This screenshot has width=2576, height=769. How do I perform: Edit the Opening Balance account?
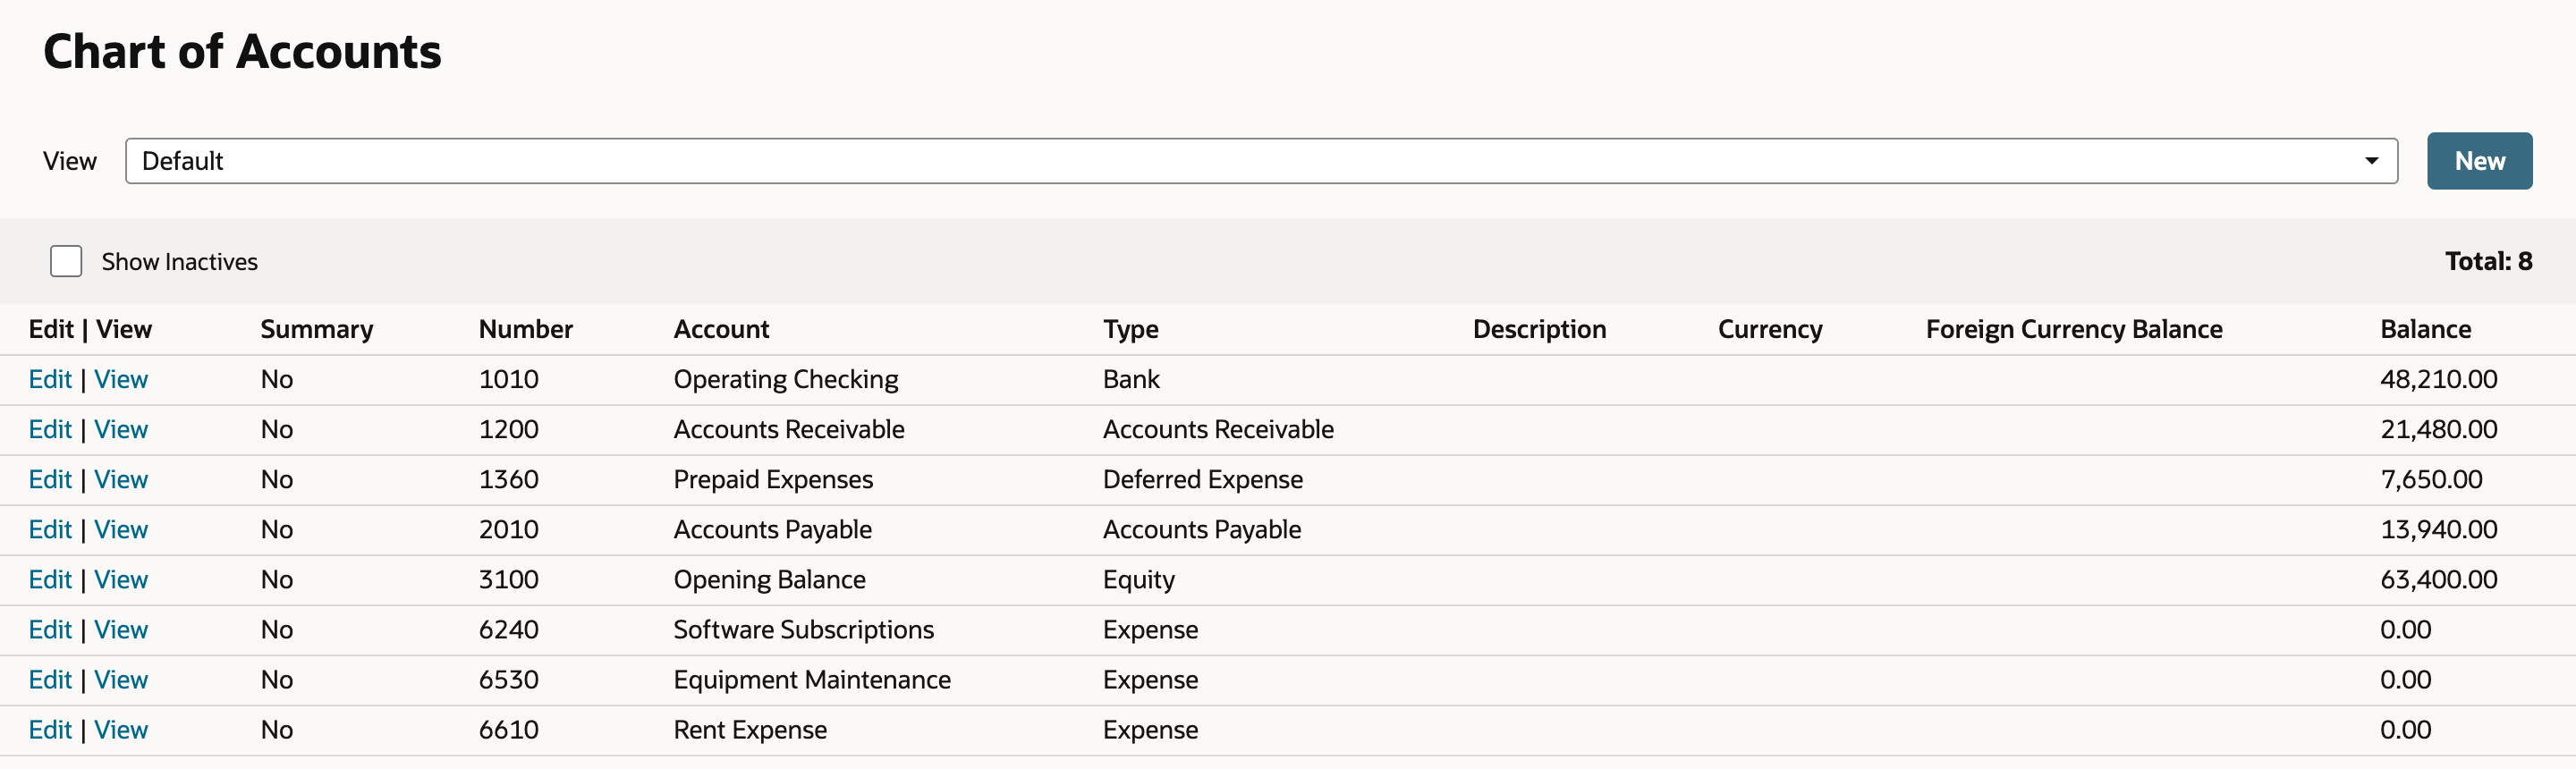50,579
